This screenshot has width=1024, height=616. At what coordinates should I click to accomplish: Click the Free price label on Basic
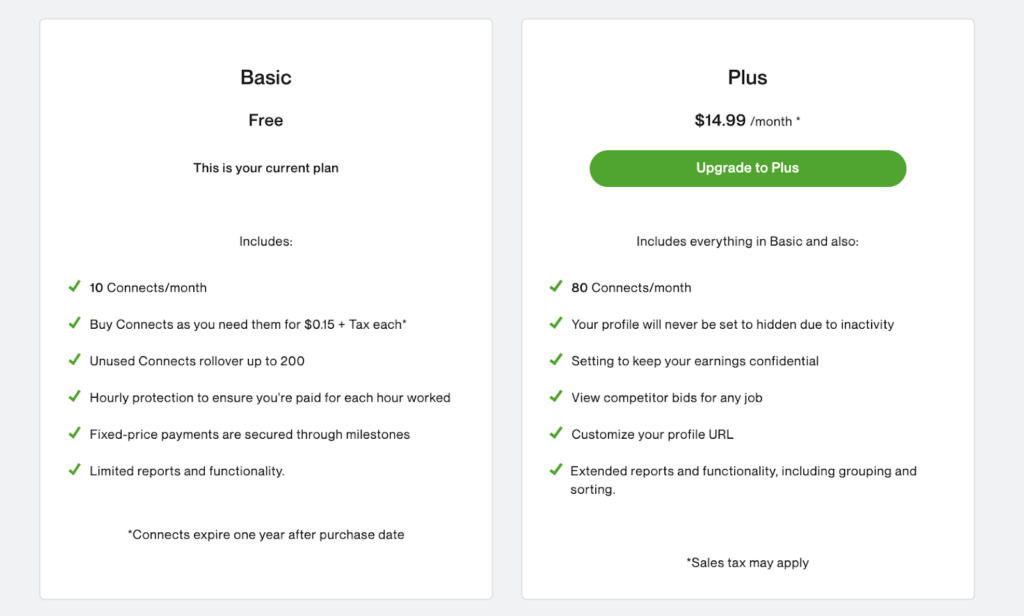click(x=266, y=120)
